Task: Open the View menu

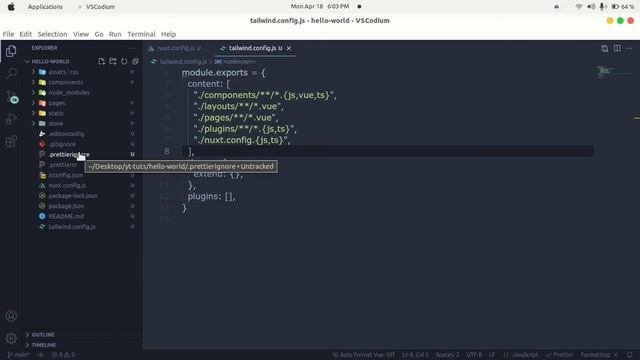Action: coord(81,34)
